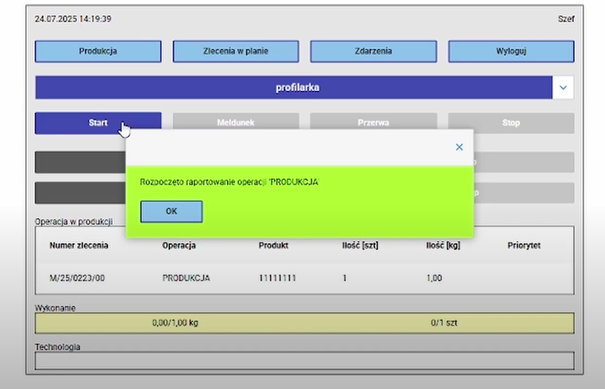Click the PRODUKCJA operation cell
605x389 pixels.
click(x=186, y=278)
